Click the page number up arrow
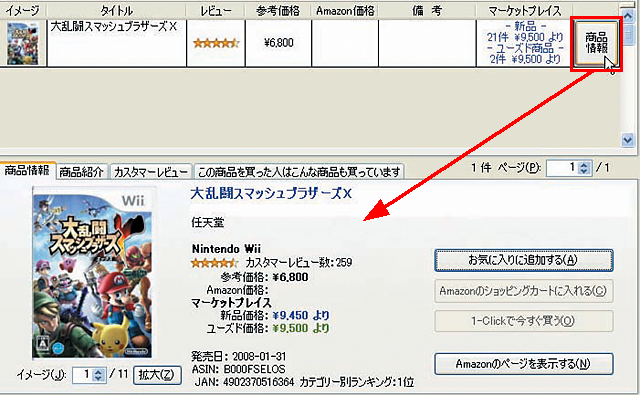640x395 pixels. pos(584,164)
